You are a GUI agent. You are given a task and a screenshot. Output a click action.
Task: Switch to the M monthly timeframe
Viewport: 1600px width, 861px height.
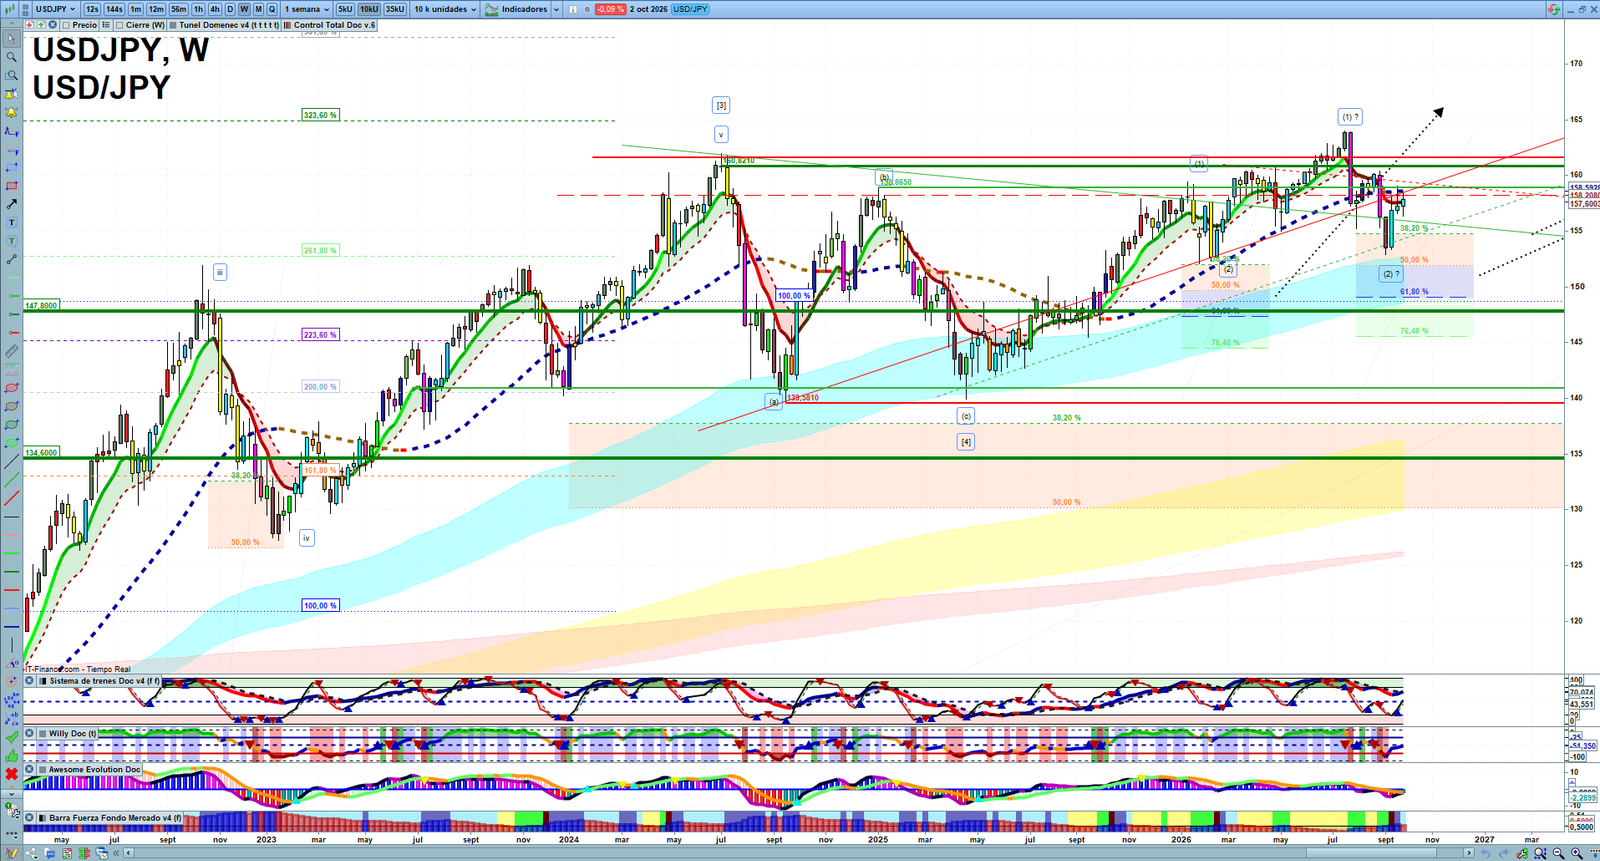click(258, 9)
